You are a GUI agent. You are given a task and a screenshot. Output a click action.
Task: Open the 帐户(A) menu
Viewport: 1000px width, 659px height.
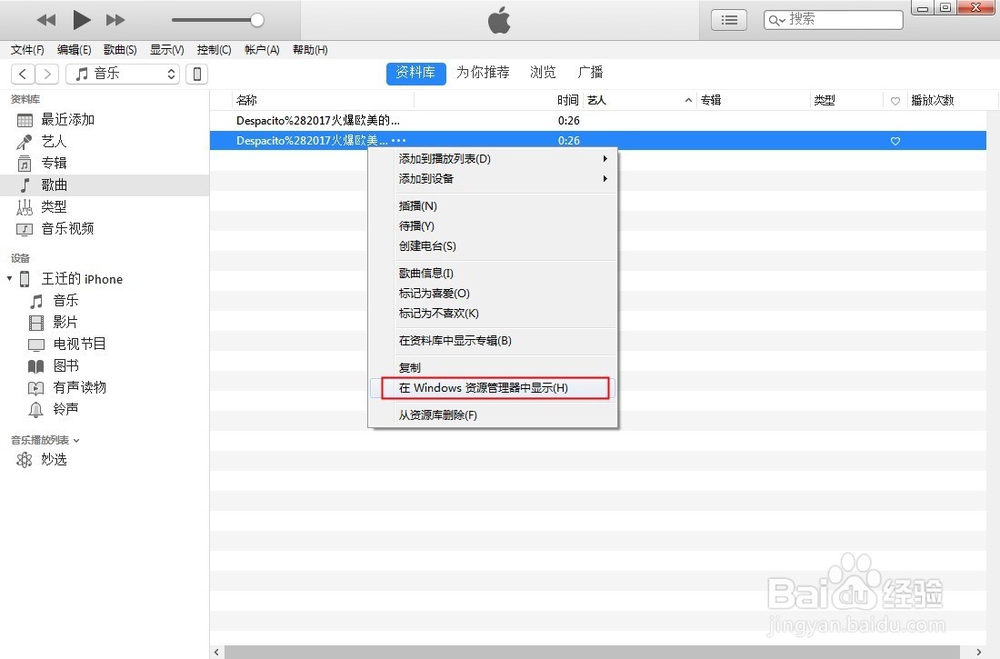(x=262, y=50)
